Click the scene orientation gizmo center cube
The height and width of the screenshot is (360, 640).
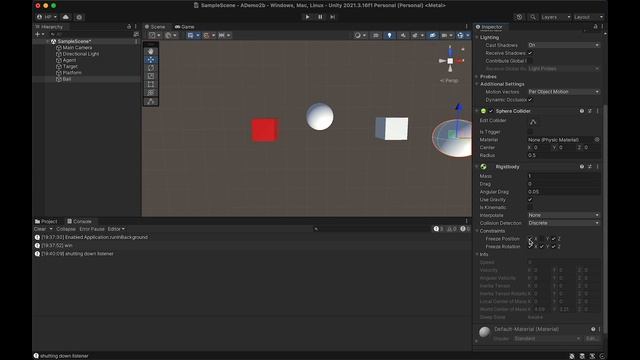450,61
